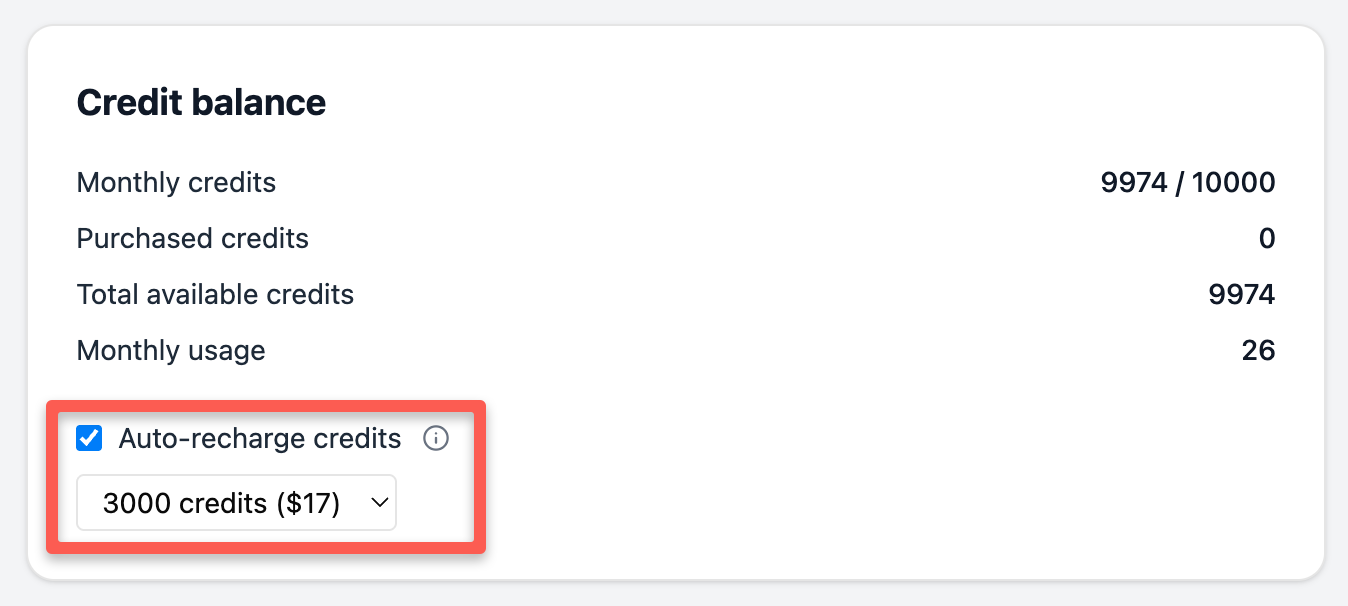Click the "9974 / 10000" monthly credits value
This screenshot has width=1348, height=606.
(1187, 183)
